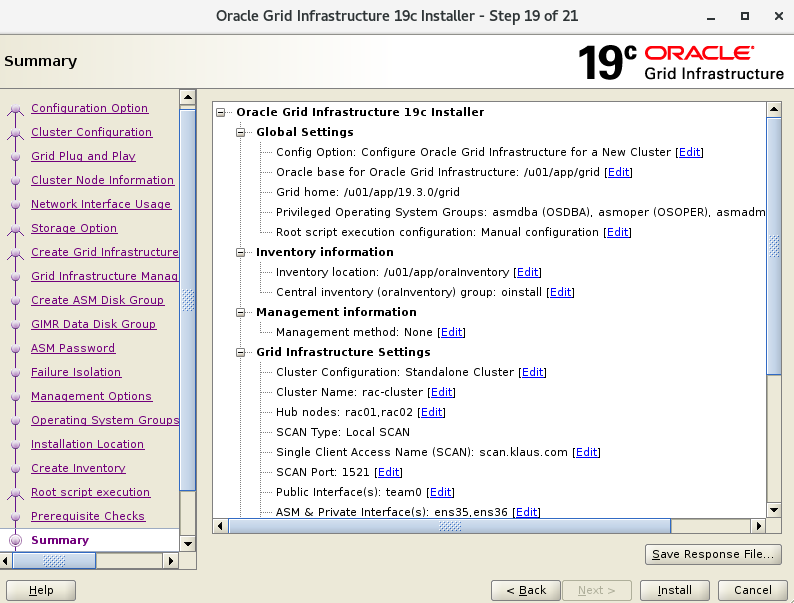Open the Help button
The width and height of the screenshot is (794, 603).
click(41, 590)
